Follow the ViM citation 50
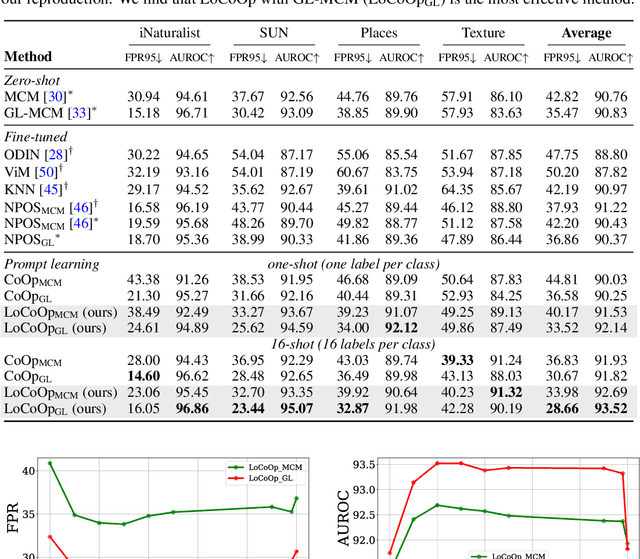The width and height of the screenshot is (640, 559). (47, 171)
